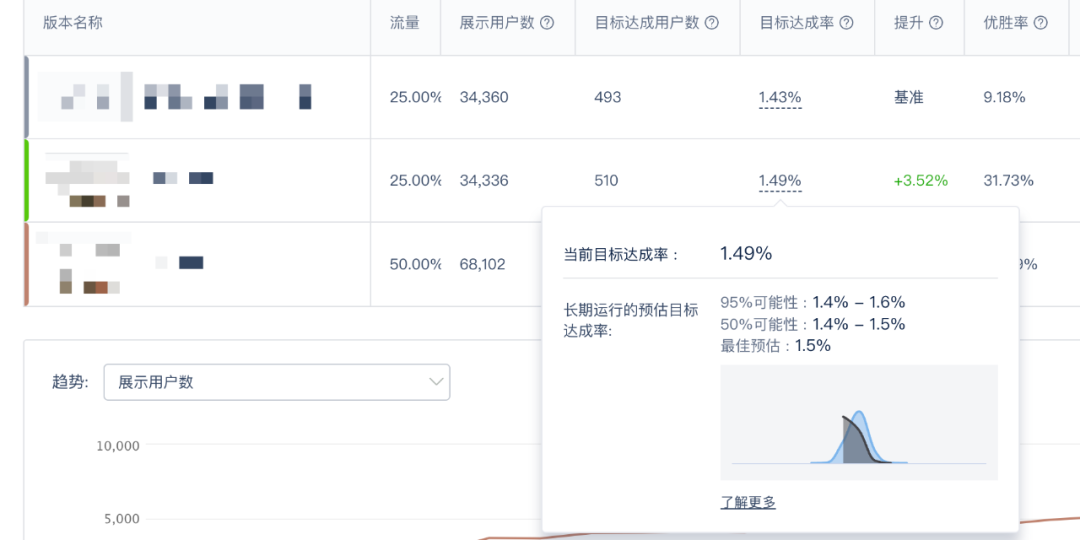Click the question mark icon beside 优胜率
Image resolution: width=1080 pixels, height=540 pixels.
(1040, 23)
